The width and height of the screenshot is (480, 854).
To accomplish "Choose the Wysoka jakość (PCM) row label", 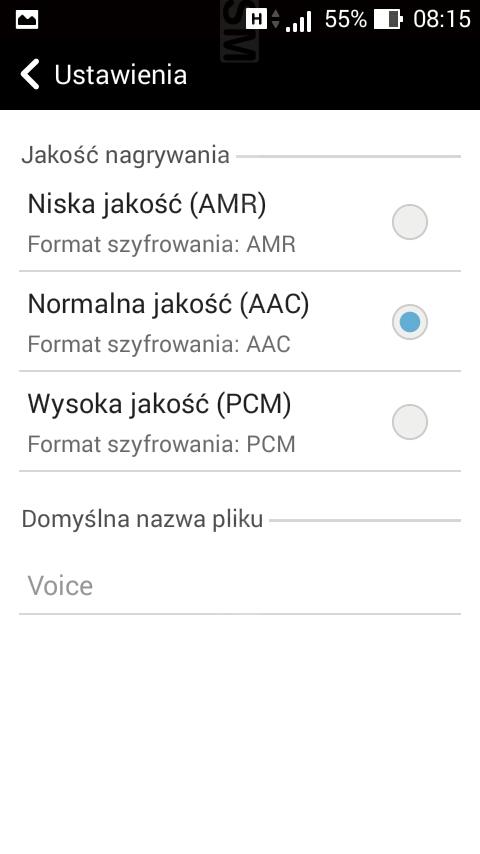I will [x=240, y=422].
